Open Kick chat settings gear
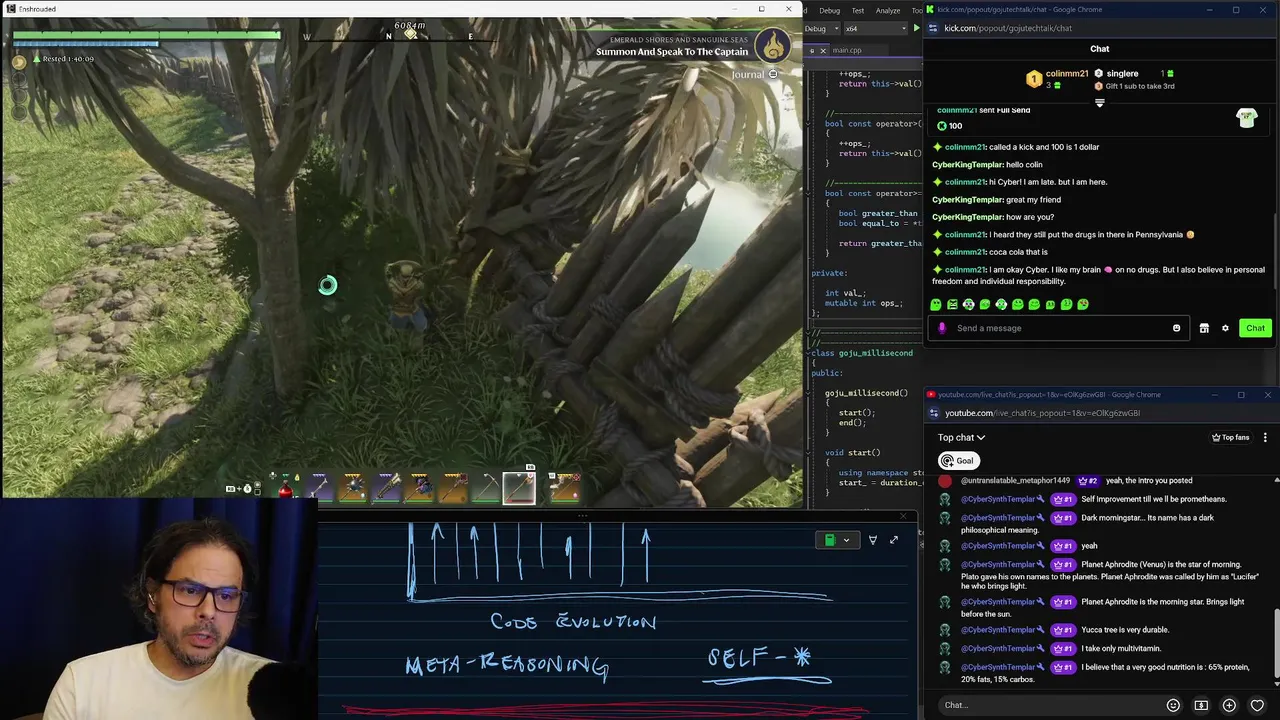Image resolution: width=1280 pixels, height=720 pixels. tap(1225, 328)
